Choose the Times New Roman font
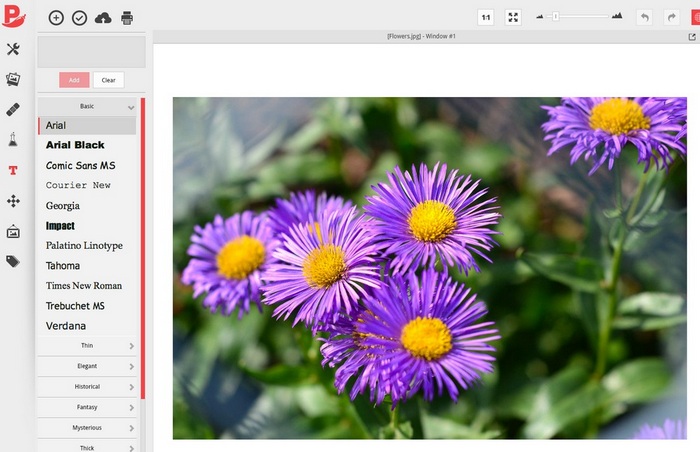 tap(84, 286)
